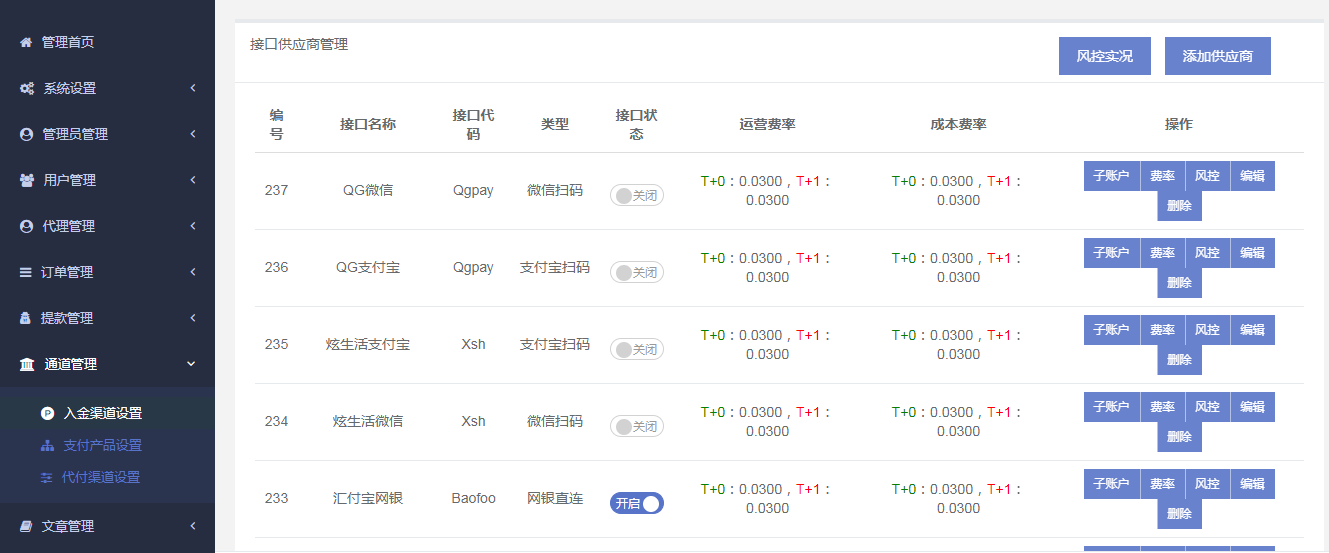The height and width of the screenshot is (553, 1329).
Task: Click the group icon for 用户管理
Action: click(27, 181)
